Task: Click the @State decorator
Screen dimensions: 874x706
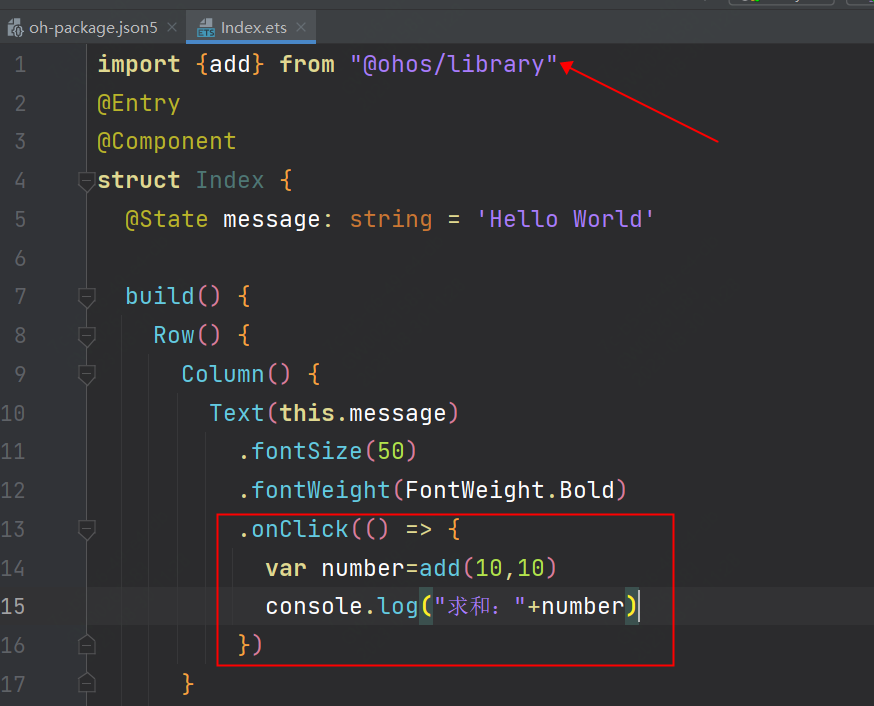Action: [x=167, y=220]
